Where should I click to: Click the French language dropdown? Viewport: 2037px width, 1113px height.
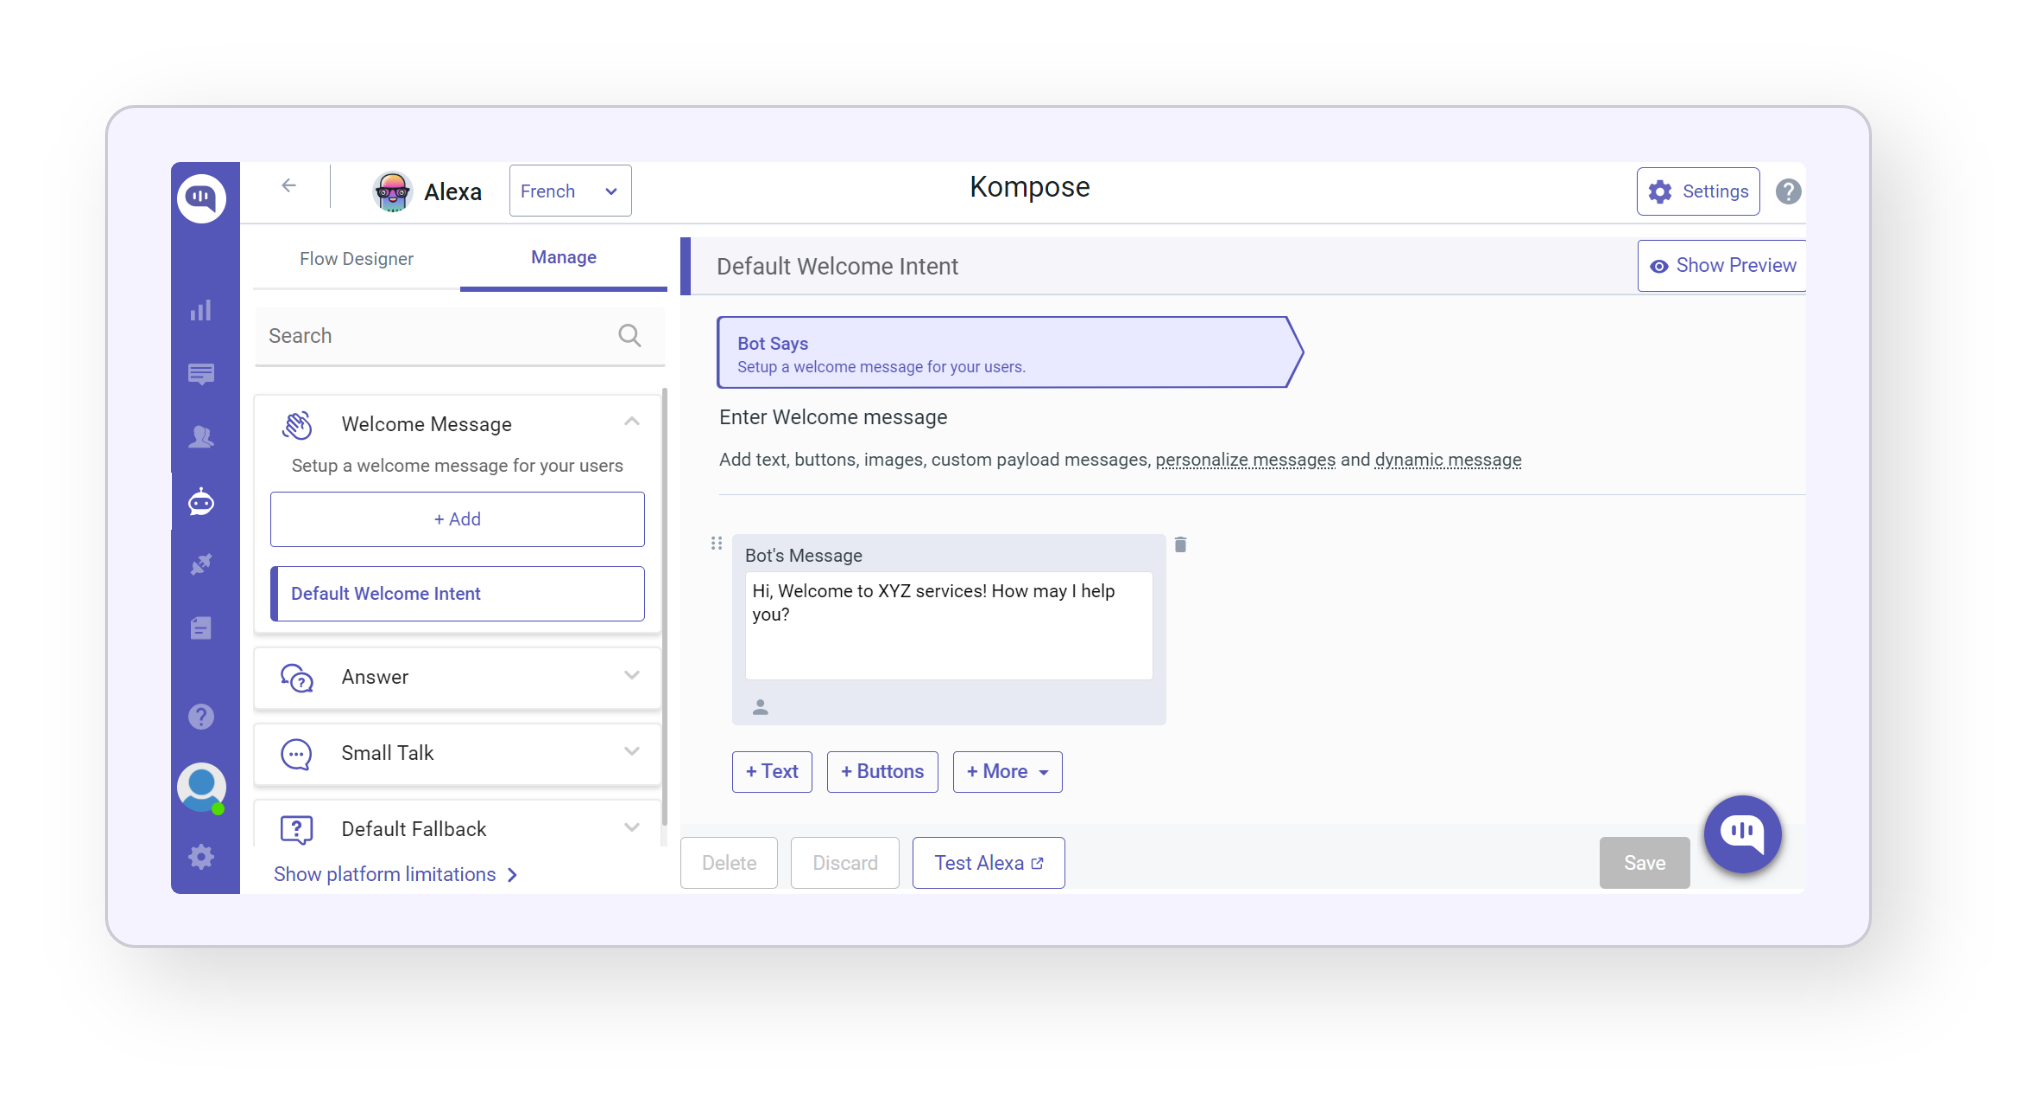tap(567, 191)
